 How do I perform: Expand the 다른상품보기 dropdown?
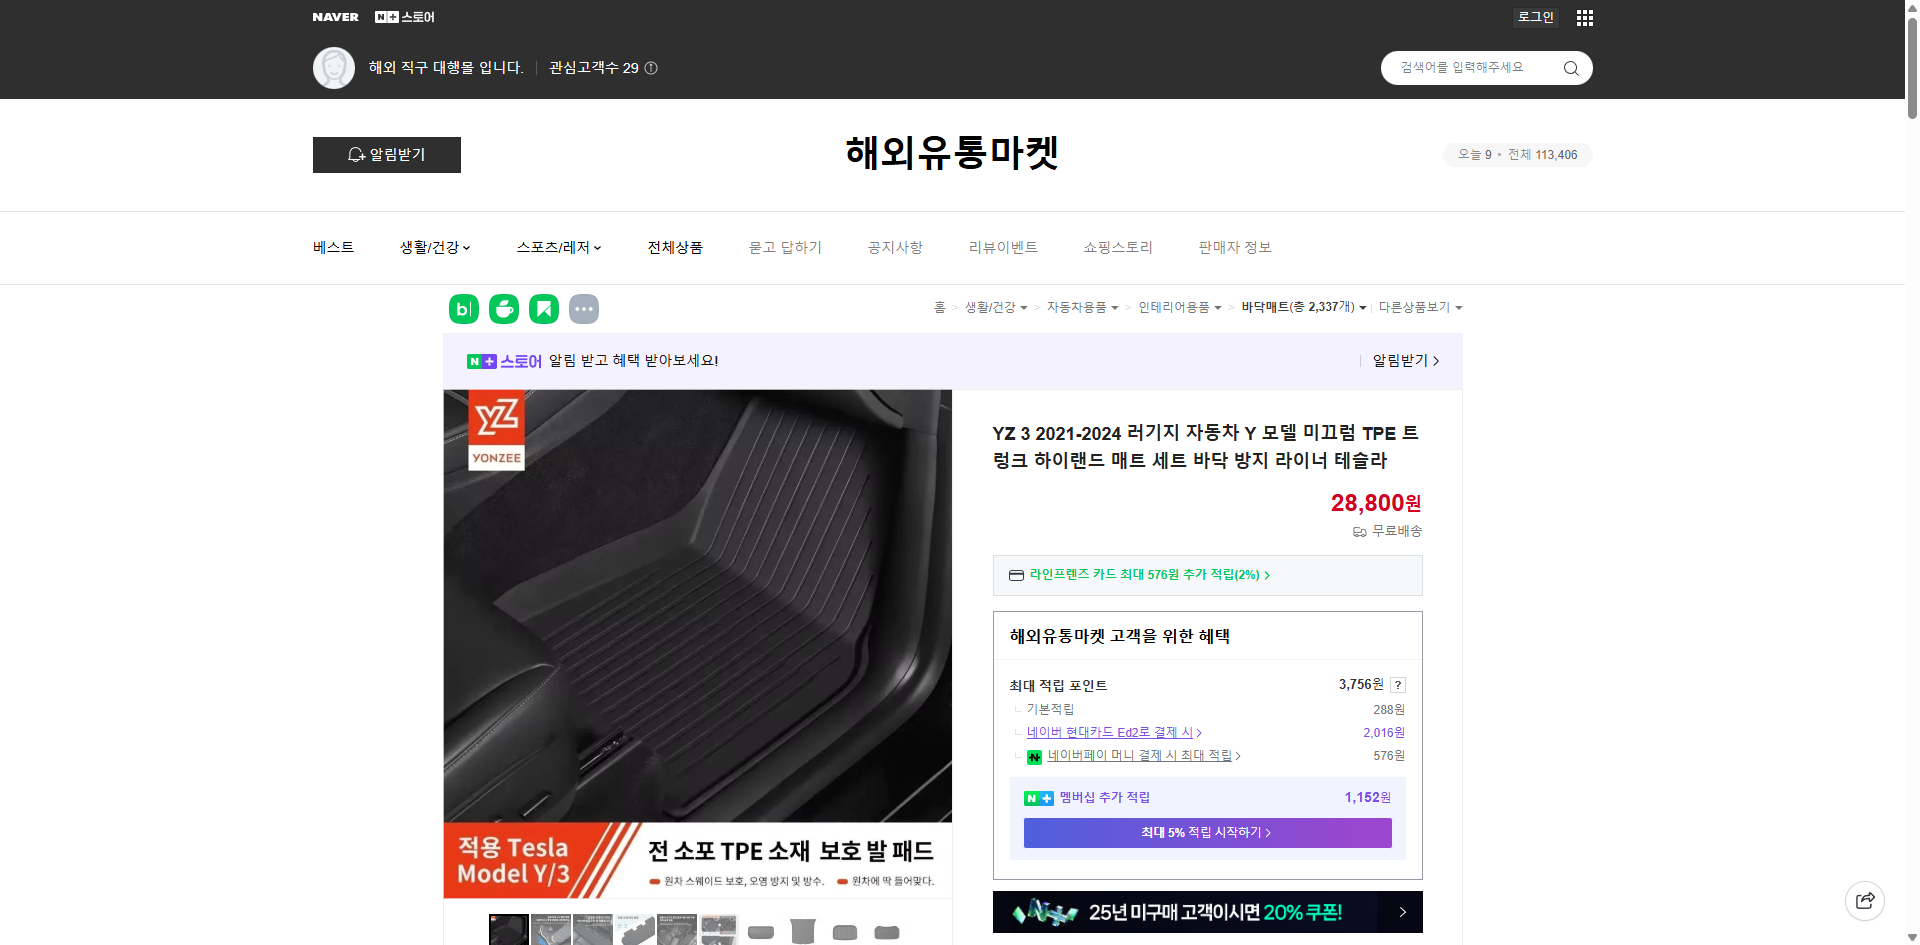pos(1420,307)
